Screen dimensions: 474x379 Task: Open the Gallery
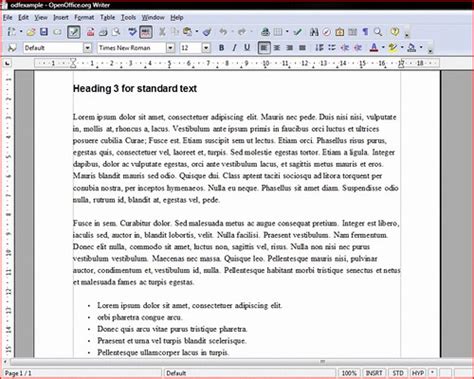click(x=340, y=32)
